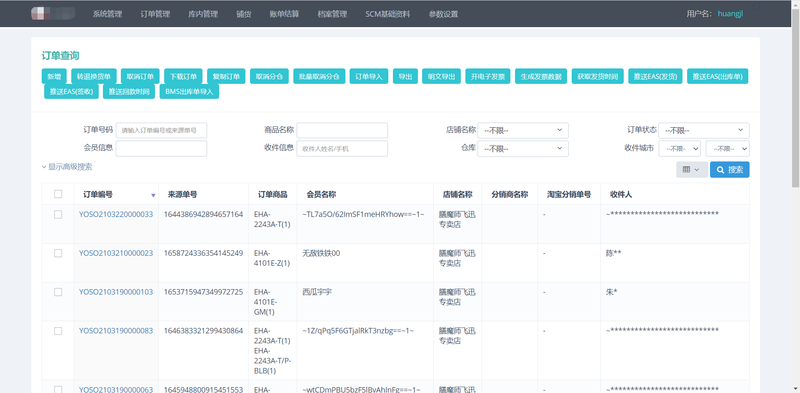Check the row for YOSO2103190000083
This screenshot has width=800, height=393.
58,331
